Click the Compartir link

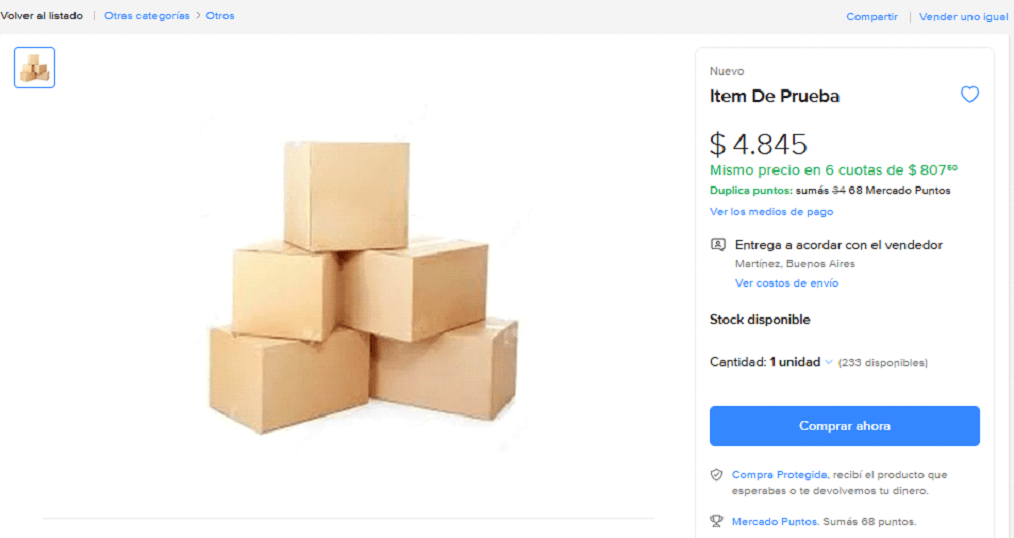pyautogui.click(x=872, y=17)
